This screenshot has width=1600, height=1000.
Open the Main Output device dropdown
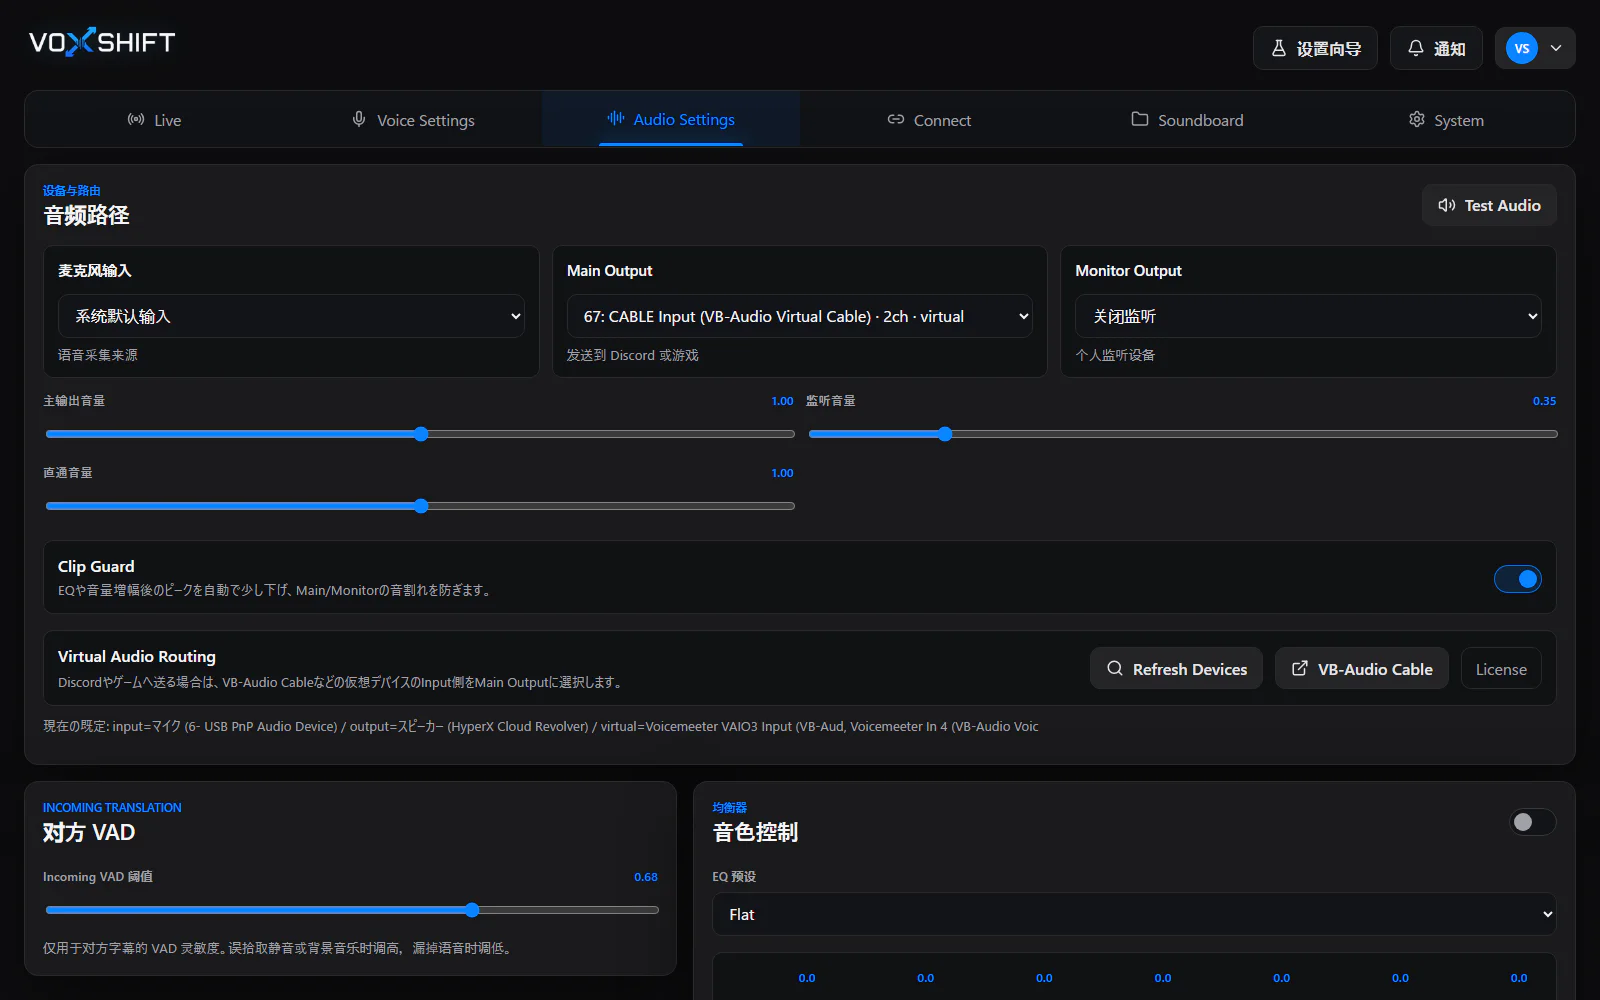tap(799, 316)
